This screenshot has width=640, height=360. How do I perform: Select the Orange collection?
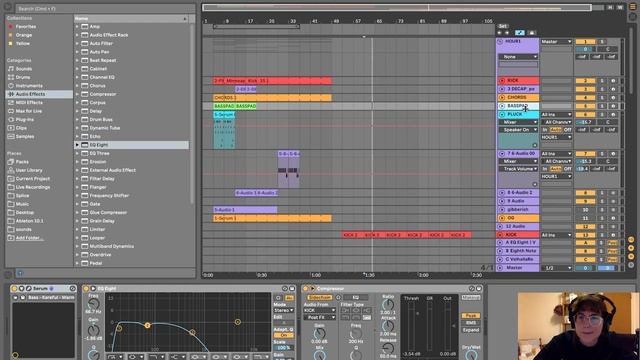tap(24, 35)
